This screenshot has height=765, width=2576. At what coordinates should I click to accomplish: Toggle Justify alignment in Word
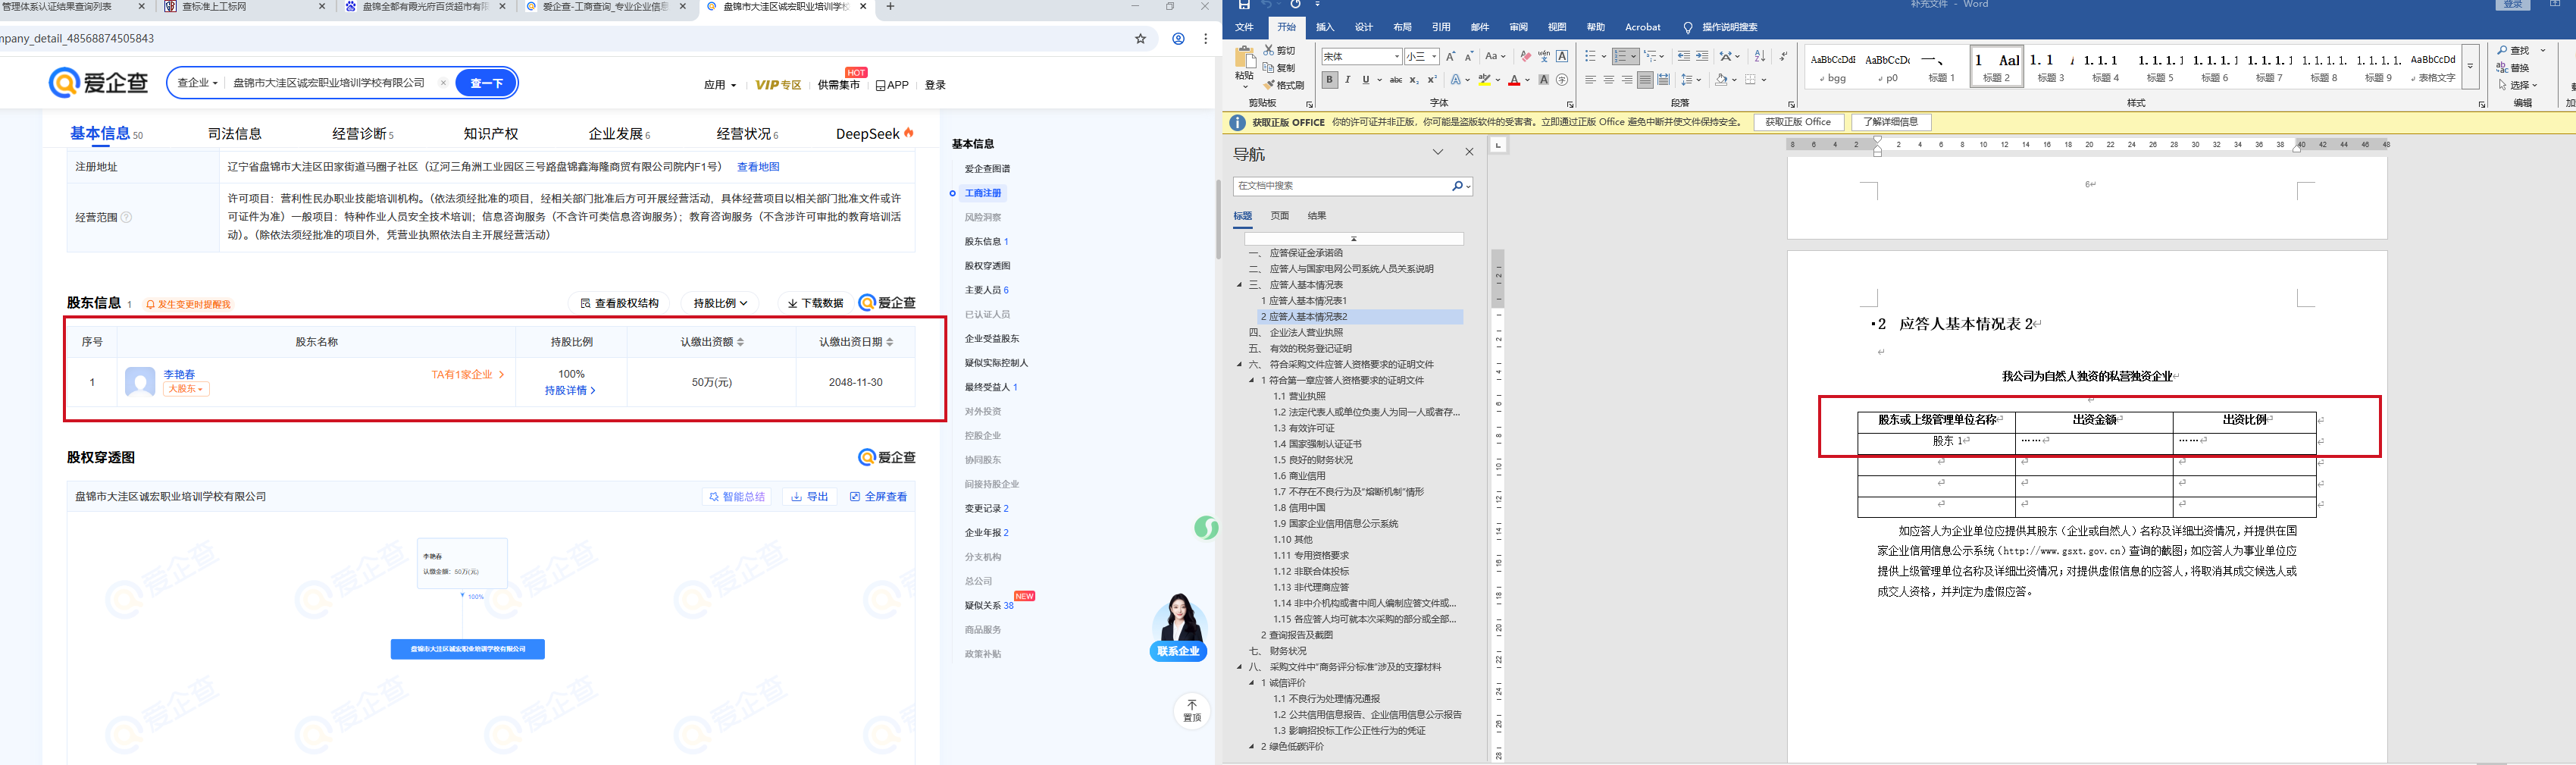point(1645,80)
